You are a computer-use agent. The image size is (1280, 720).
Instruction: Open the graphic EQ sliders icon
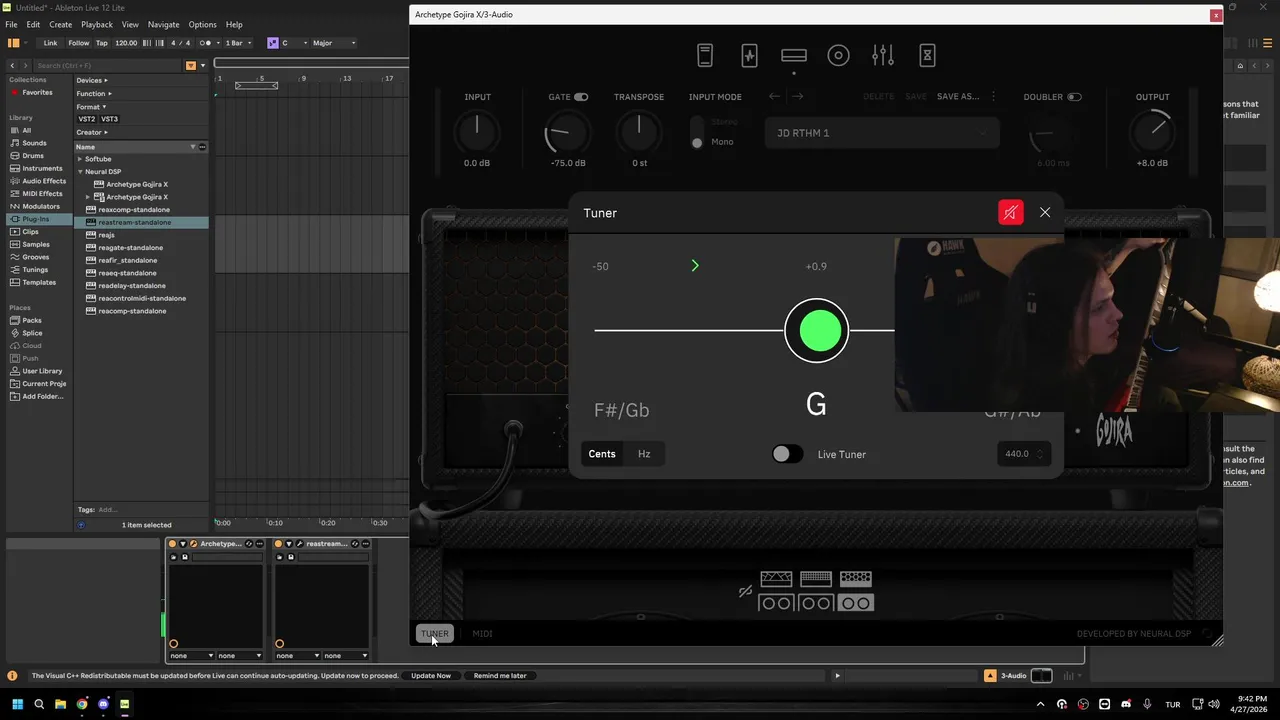coord(883,56)
